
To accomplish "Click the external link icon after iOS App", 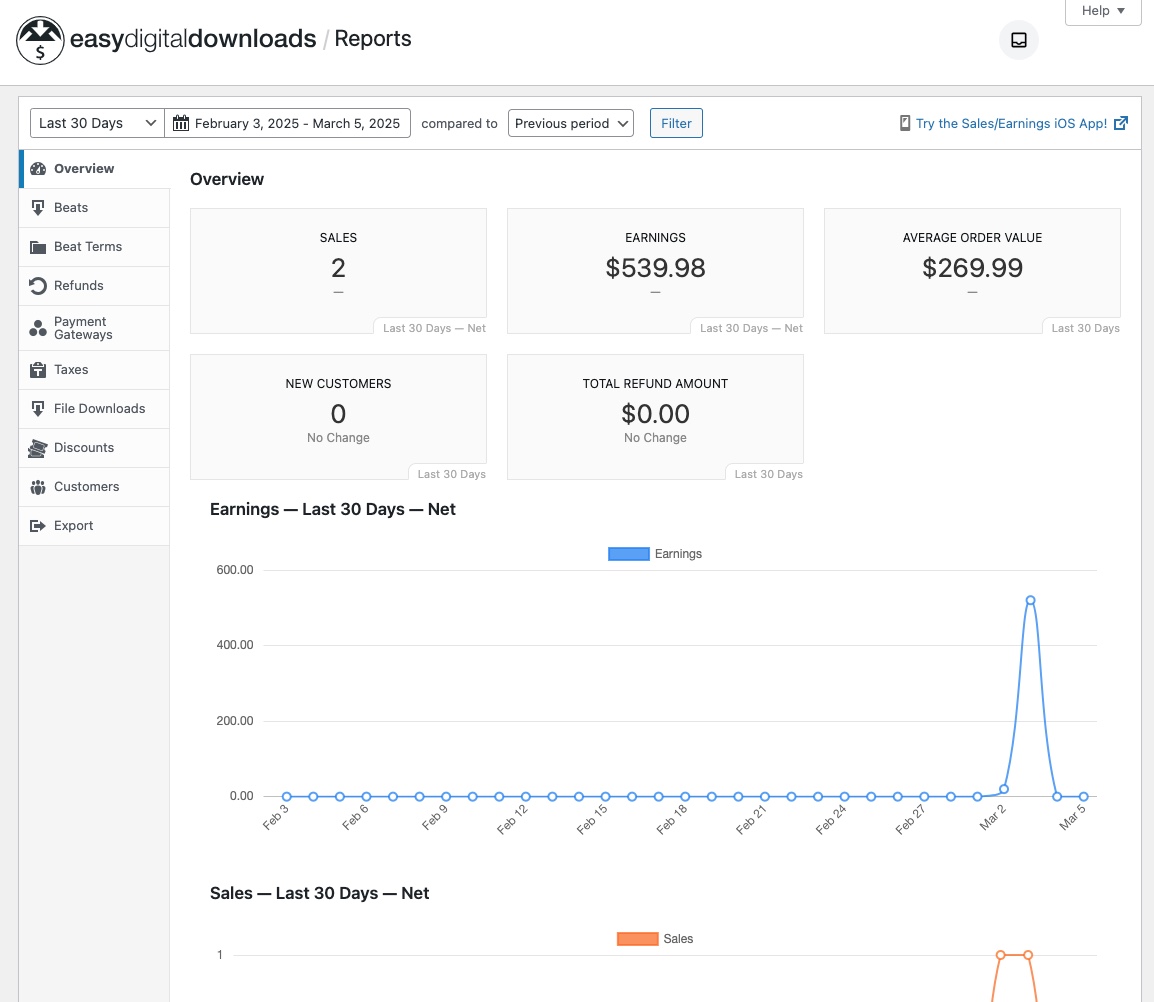I will click(x=1121, y=123).
